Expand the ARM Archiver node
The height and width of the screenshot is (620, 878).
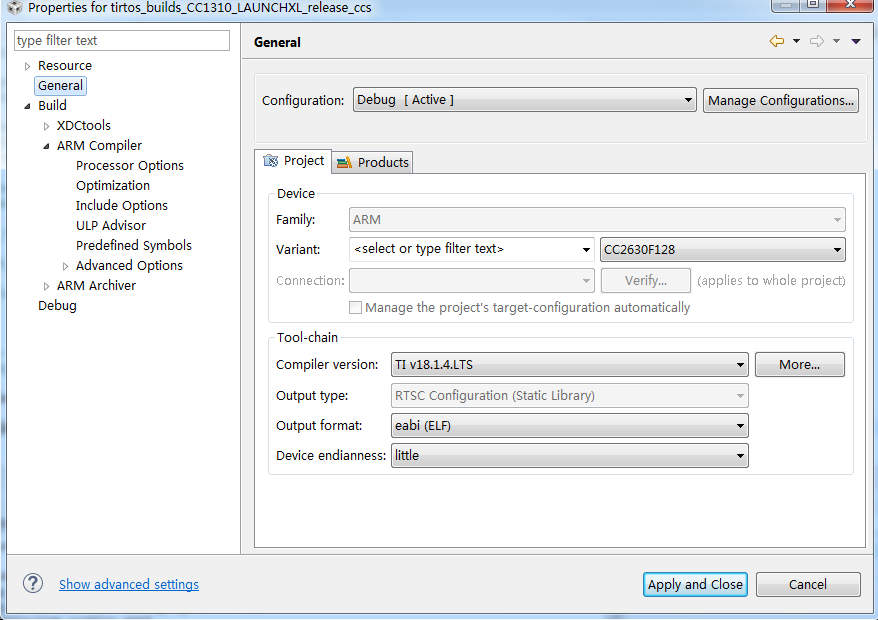(46, 286)
